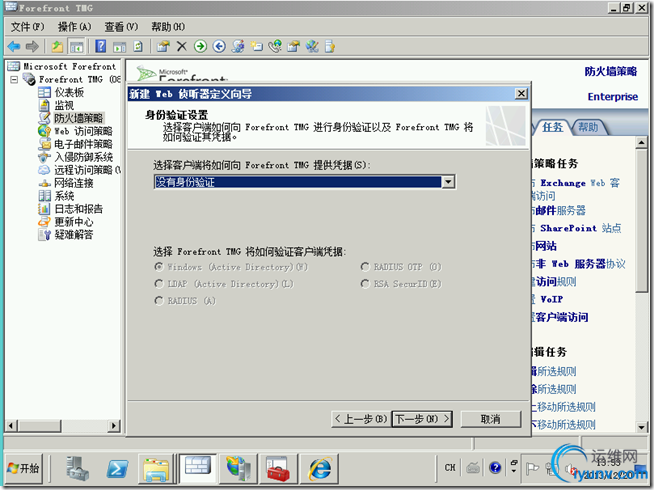Click the Forefront TMG firewall taskbar button
This screenshot has height=490, width=654.
pyautogui.click(x=198, y=468)
